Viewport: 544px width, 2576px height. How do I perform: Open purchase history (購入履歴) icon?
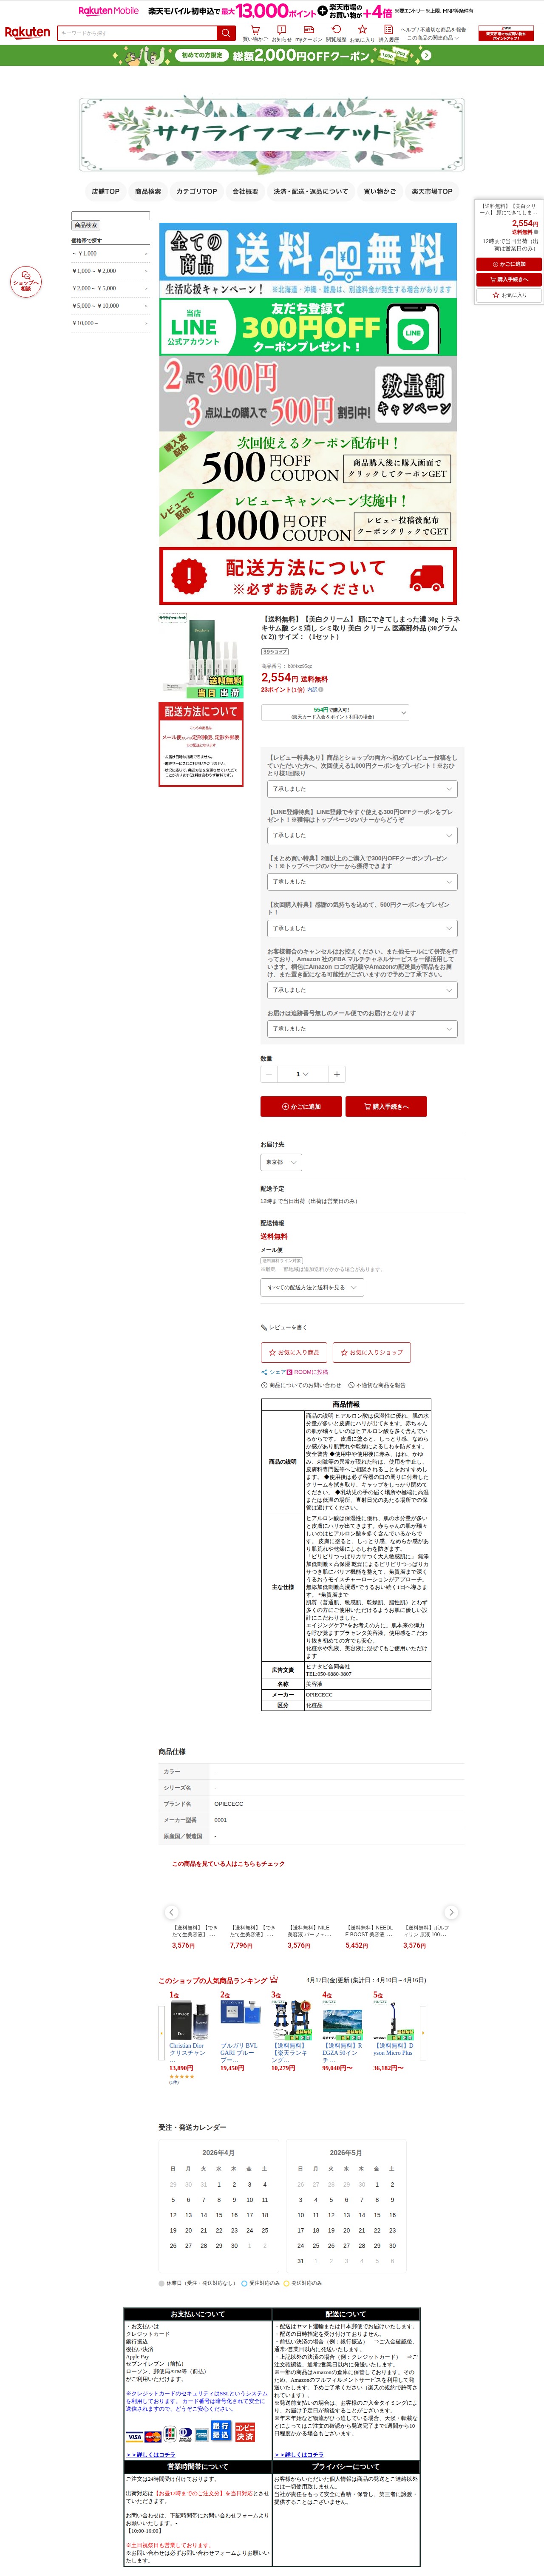coord(388,33)
